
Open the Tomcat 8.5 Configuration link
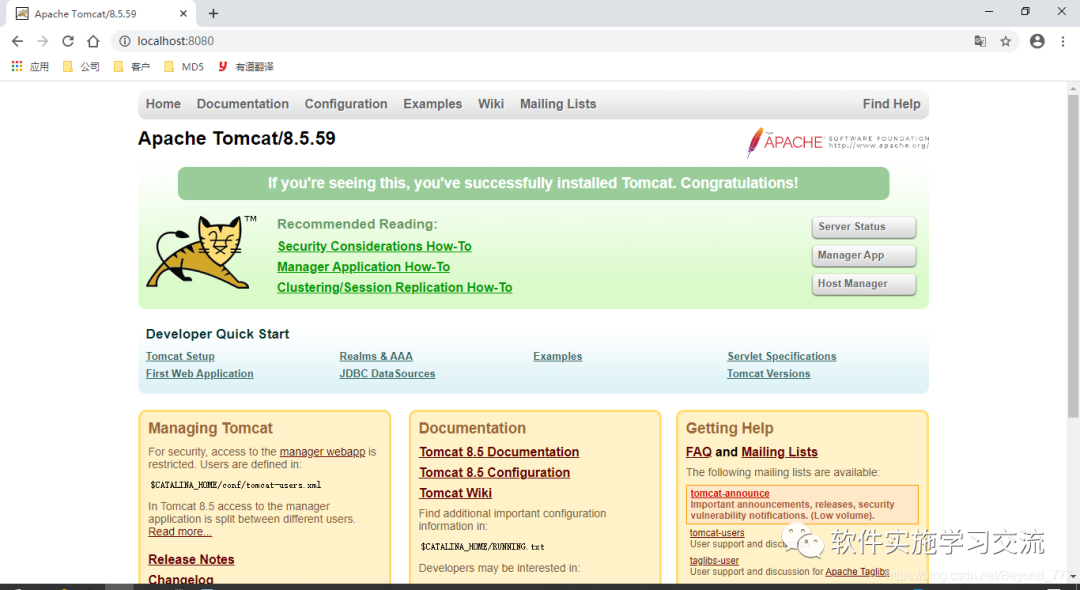[x=495, y=473]
